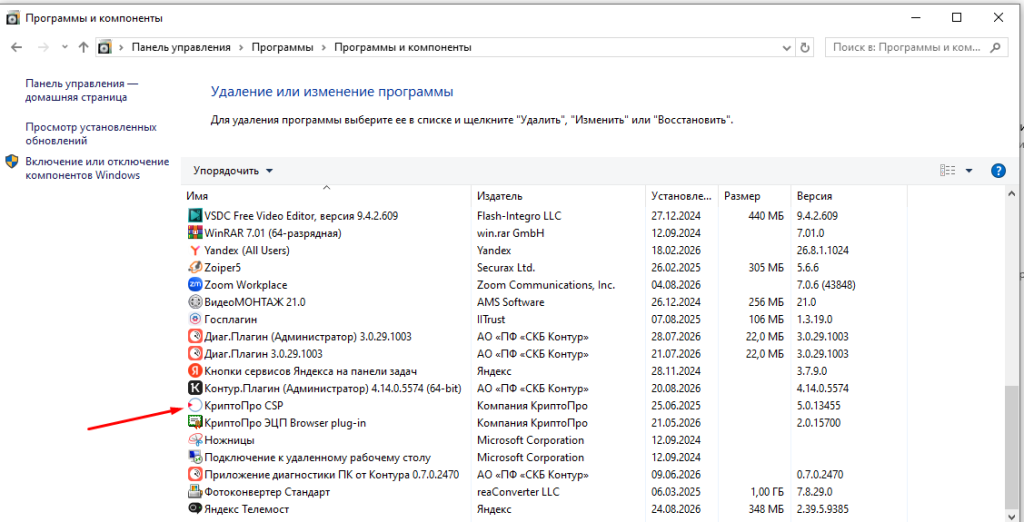Click the publisher Zoom Communications, Inc.
This screenshot has width=1024, height=522.
pos(546,285)
